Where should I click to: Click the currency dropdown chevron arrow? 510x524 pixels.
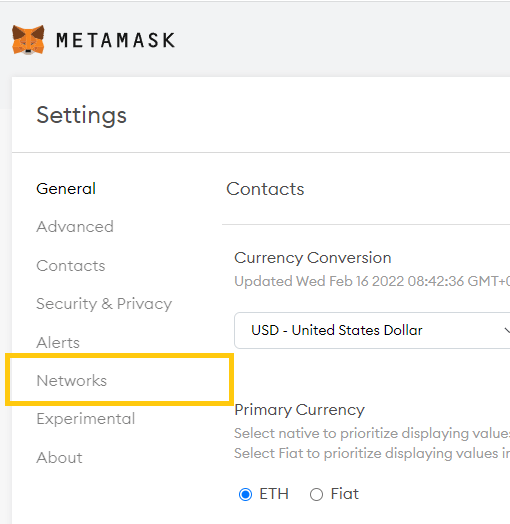click(507, 331)
